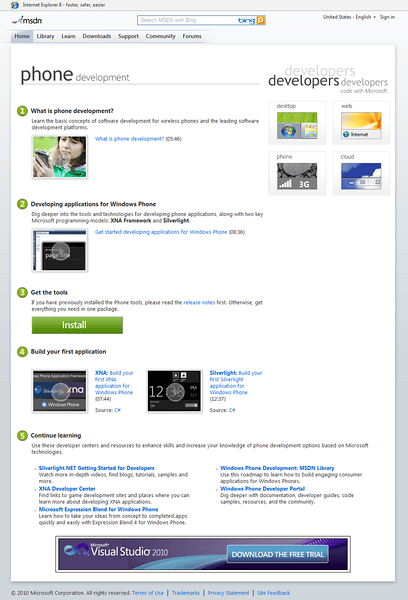
Task: Open the girl with phone video thumbnail
Action: (x=60, y=157)
